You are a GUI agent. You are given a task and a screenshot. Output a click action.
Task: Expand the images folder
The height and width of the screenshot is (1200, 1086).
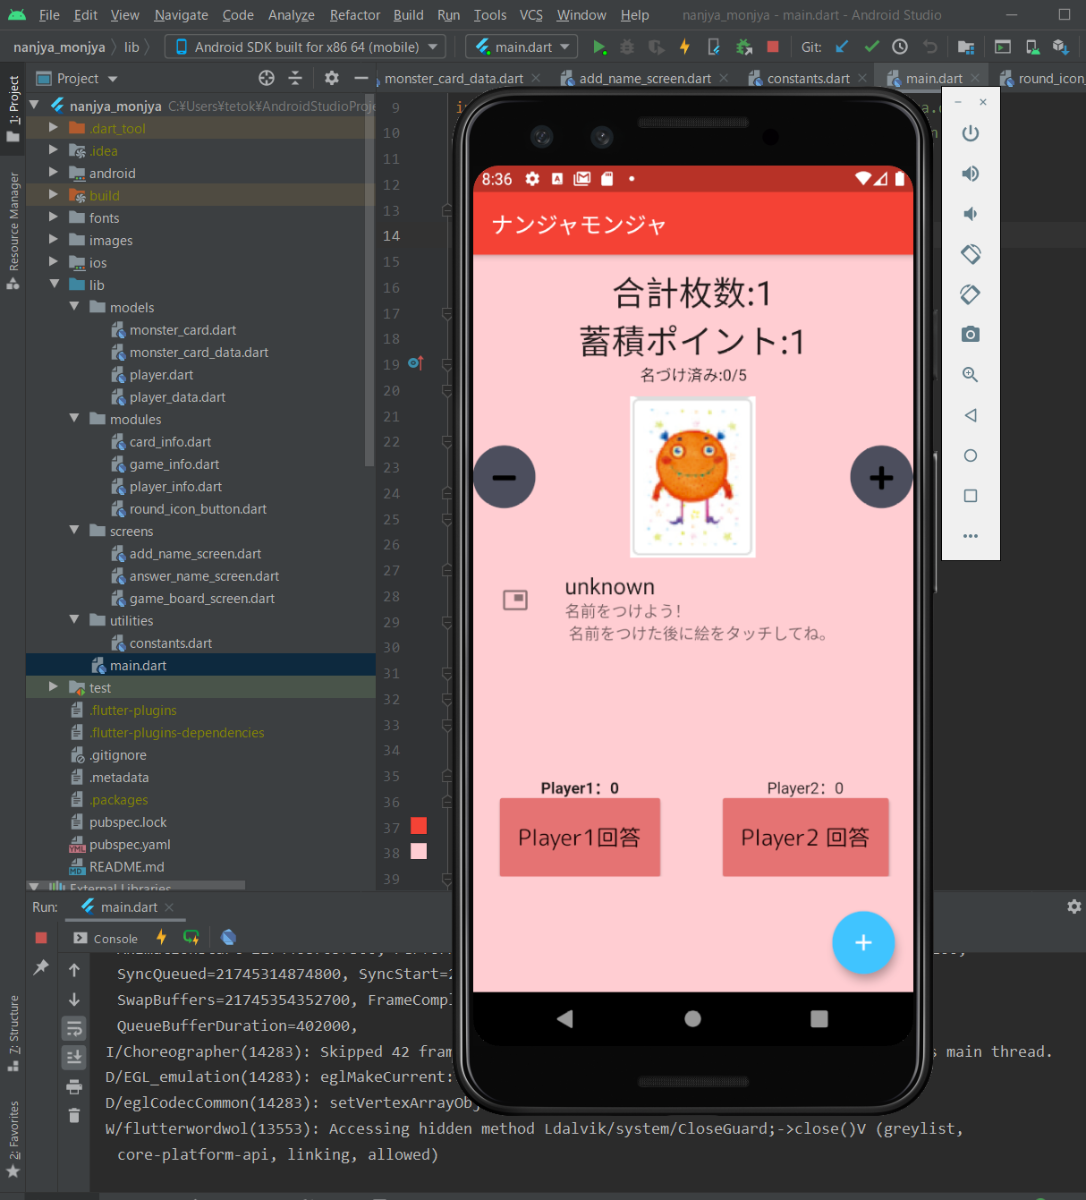point(54,240)
